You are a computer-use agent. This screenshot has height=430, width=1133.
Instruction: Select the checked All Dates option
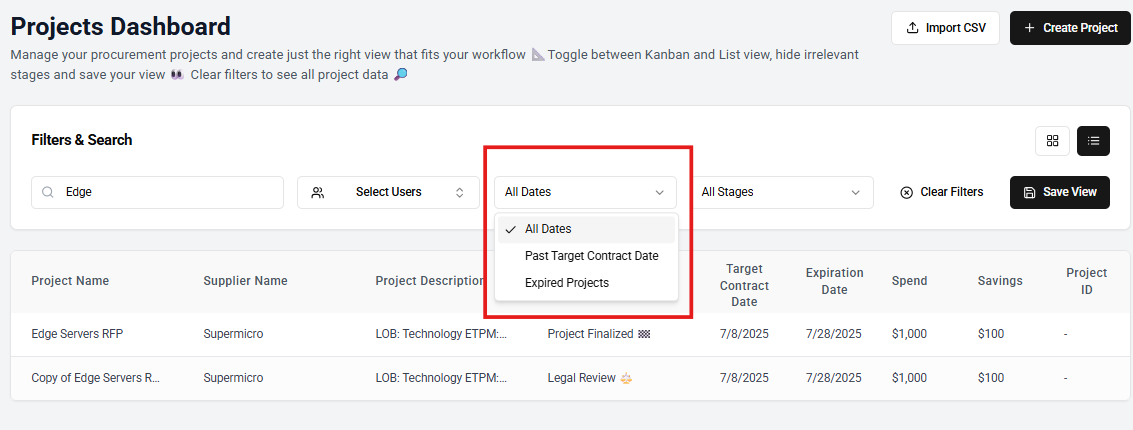(548, 229)
